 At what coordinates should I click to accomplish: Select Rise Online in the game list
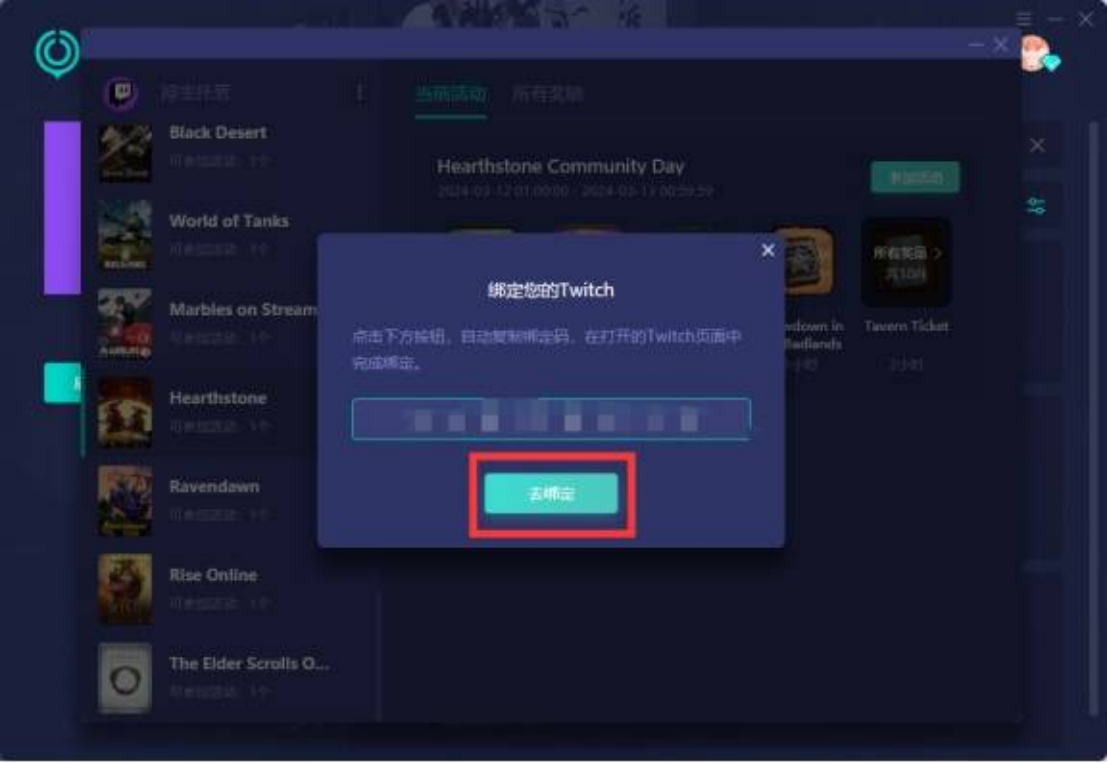233,589
